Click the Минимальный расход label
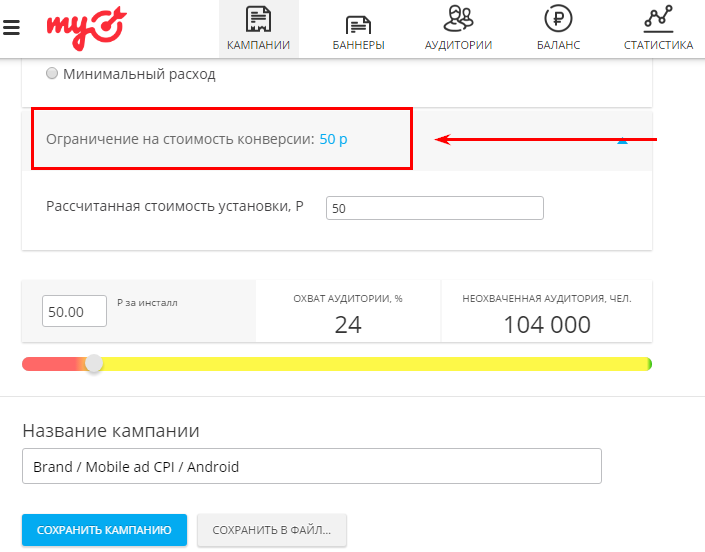Viewport: 705px width, 552px height. [x=139, y=74]
